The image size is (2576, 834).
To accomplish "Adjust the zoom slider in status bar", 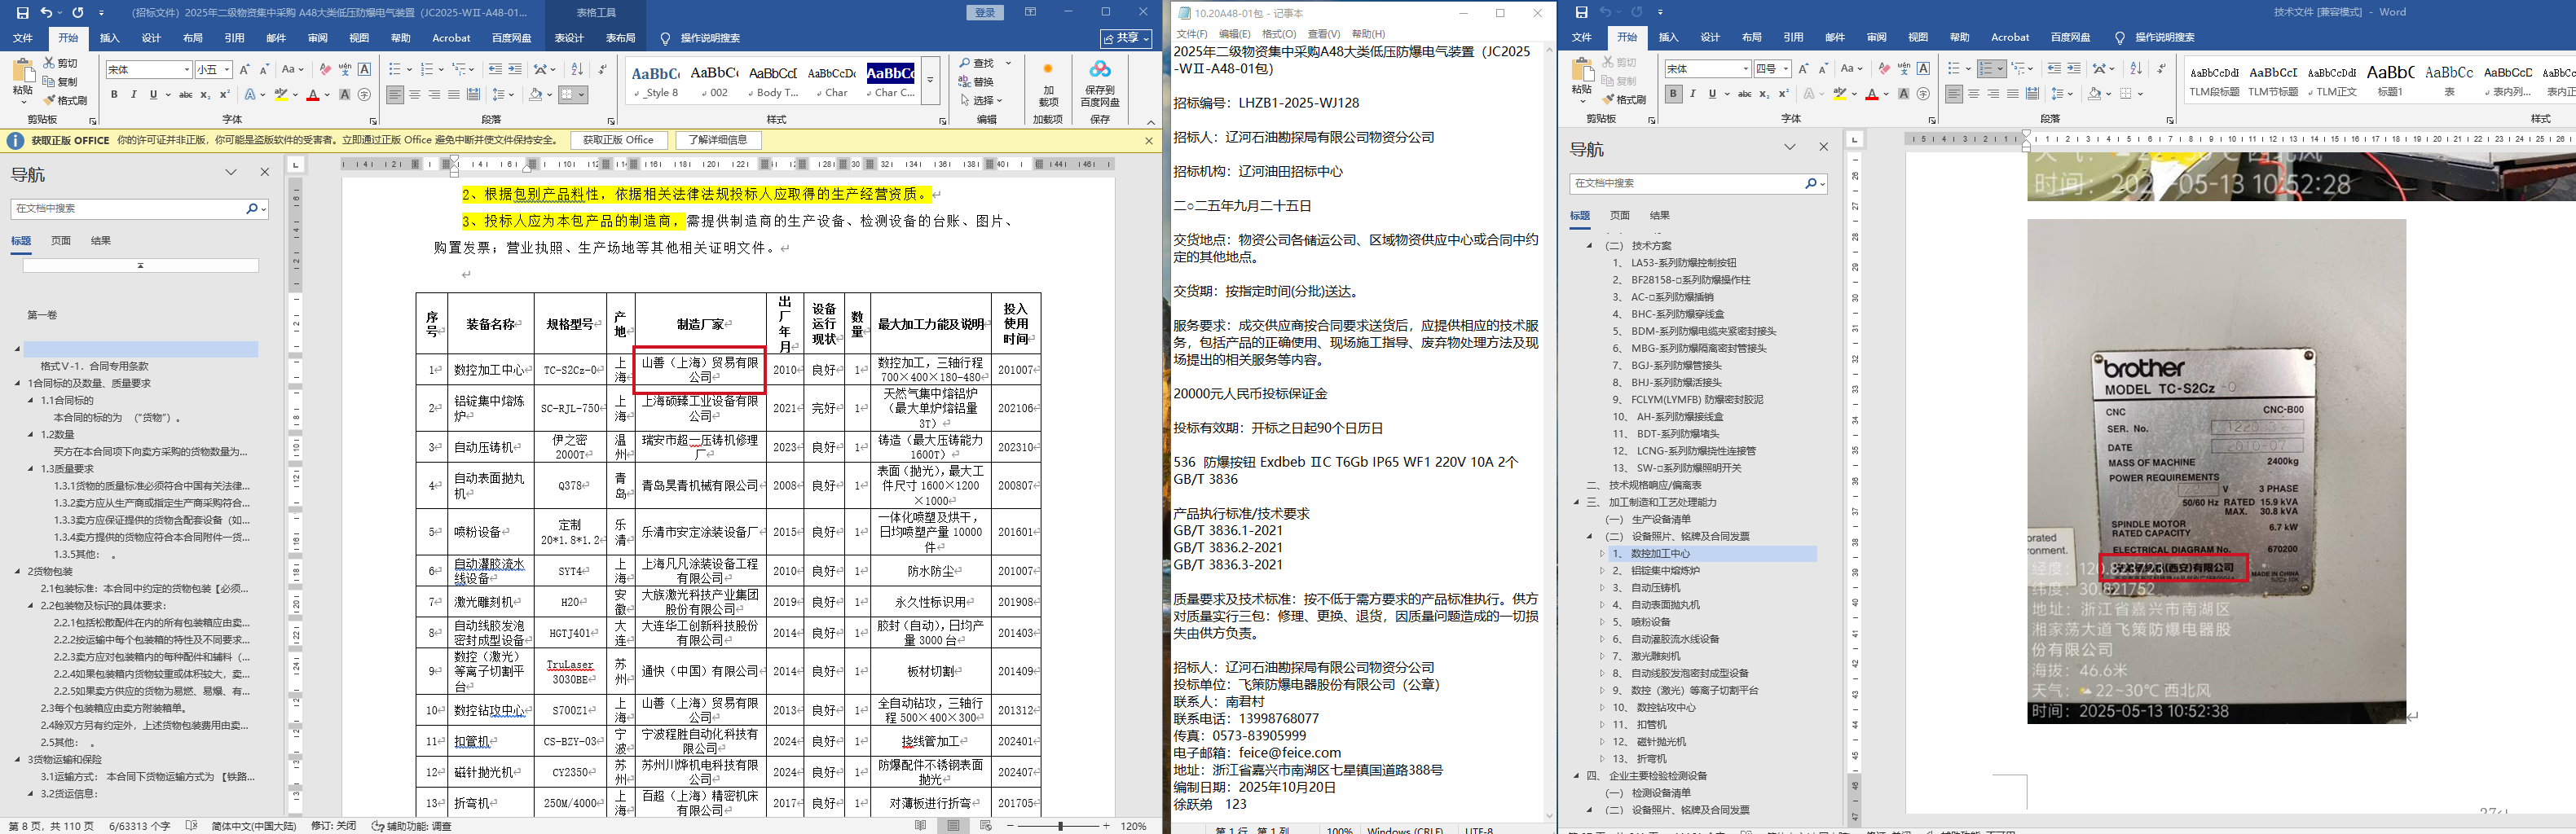I will pyautogui.click(x=1060, y=826).
